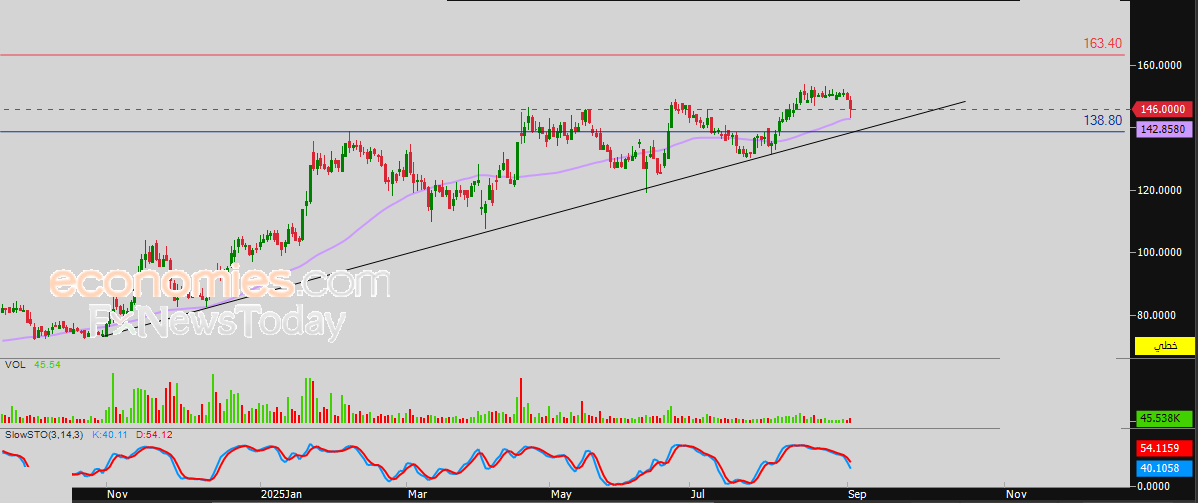The height and width of the screenshot is (503, 1198).
Task: Click the 138.80 support level label
Action: click(1102, 120)
